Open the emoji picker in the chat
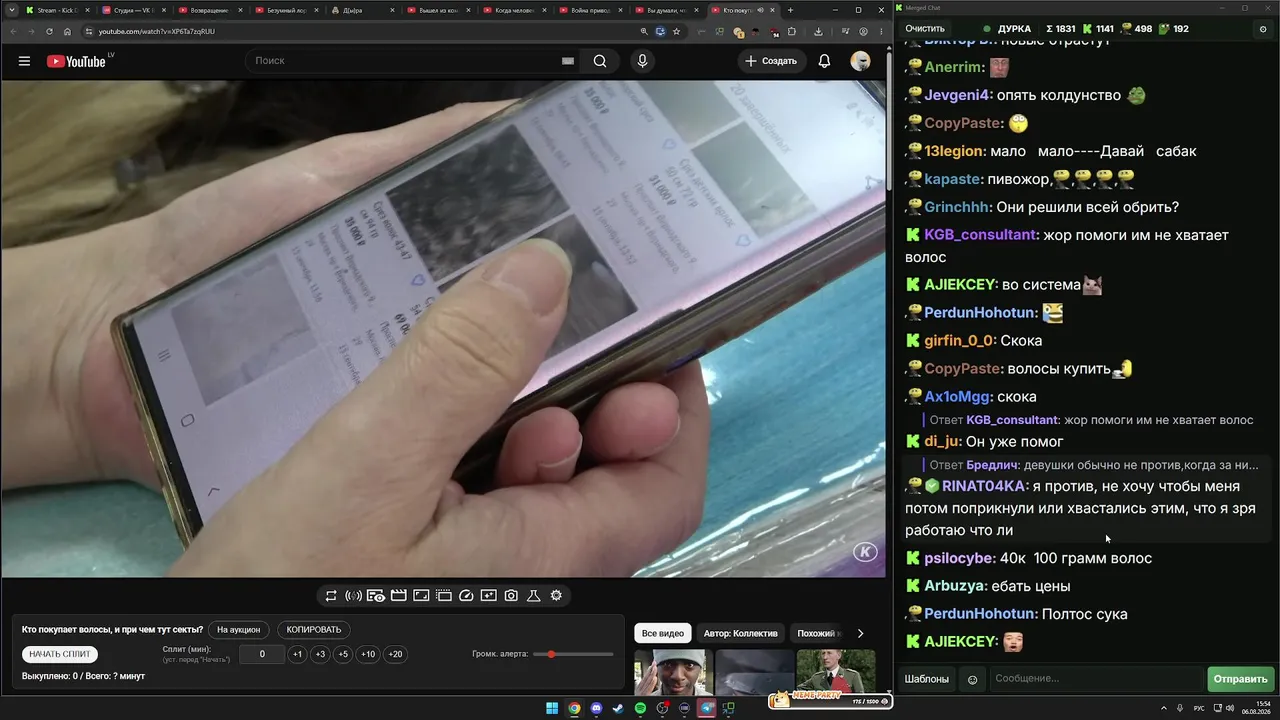1280x720 pixels. click(x=973, y=680)
